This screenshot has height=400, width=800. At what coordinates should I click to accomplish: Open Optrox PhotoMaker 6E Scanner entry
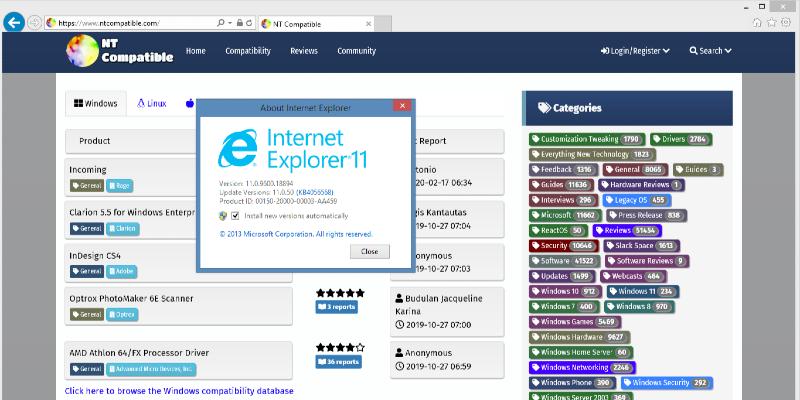131,298
